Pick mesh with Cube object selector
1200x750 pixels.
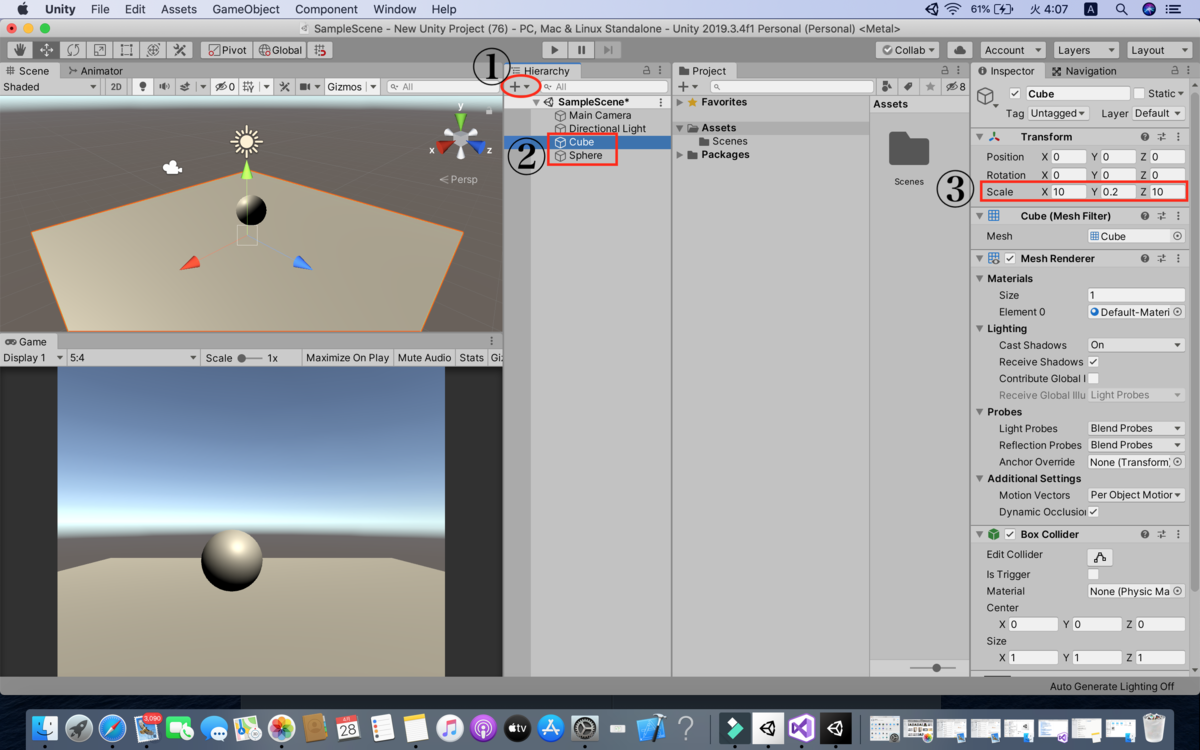[x=1177, y=236]
